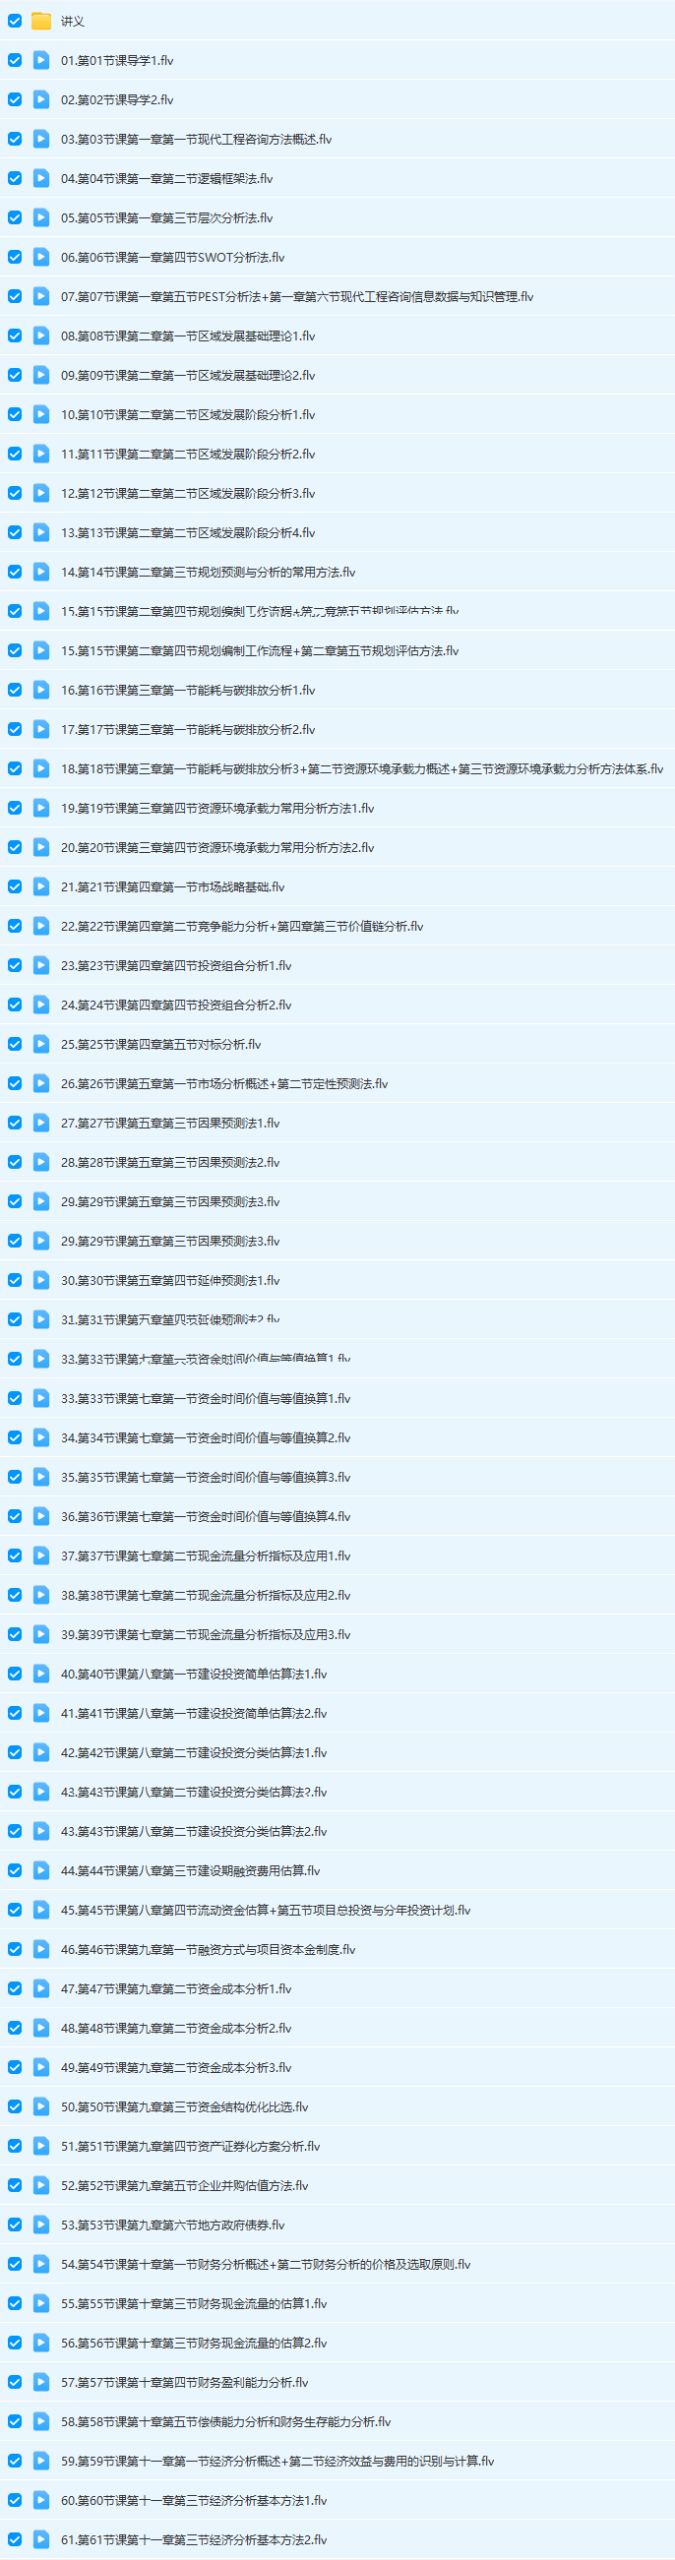Image resolution: width=675 pixels, height=2560 pixels.
Task: Open file 05.第05节课 层次分析法.flv
Action: coord(166,218)
